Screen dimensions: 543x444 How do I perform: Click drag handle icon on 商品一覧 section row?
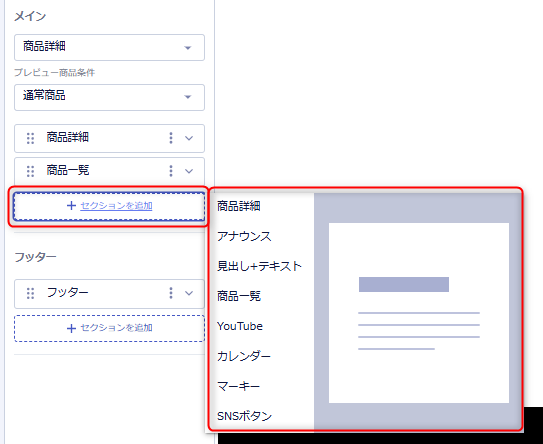coord(30,171)
